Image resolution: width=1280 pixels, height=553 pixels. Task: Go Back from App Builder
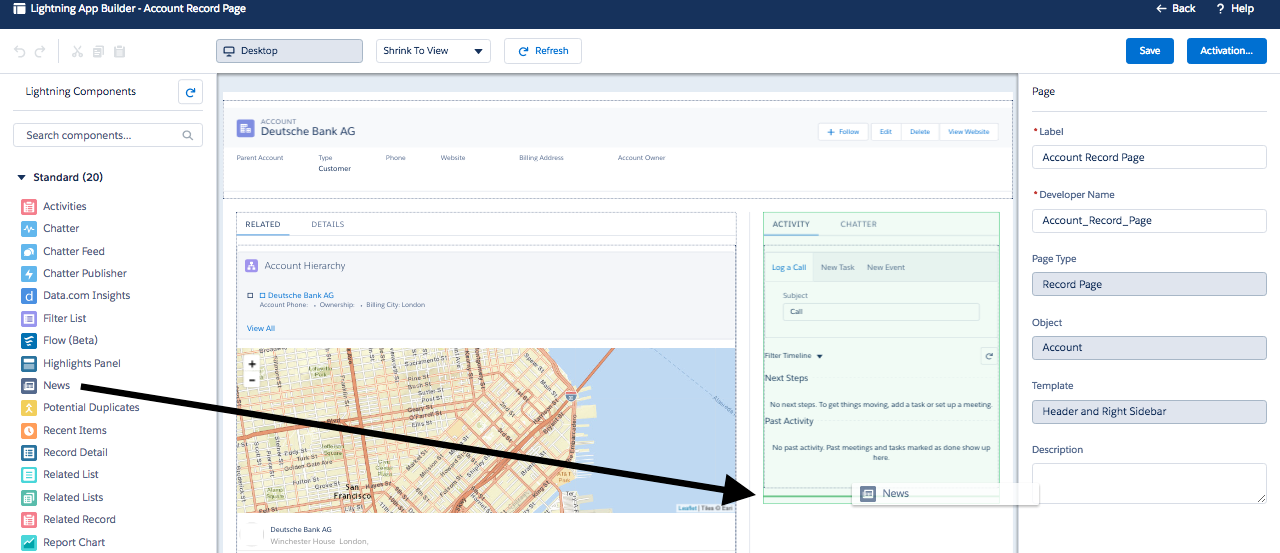[1176, 8]
